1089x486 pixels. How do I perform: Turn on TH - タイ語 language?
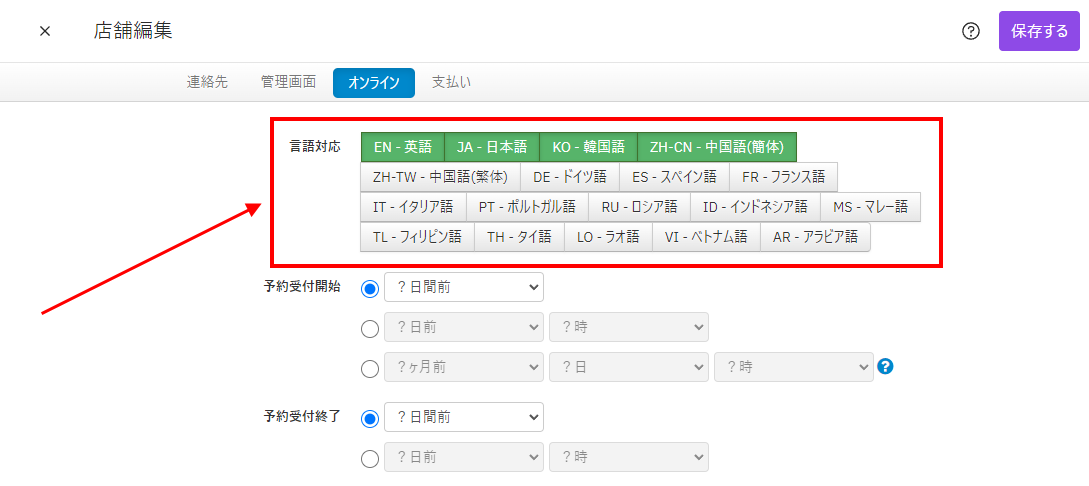519,237
